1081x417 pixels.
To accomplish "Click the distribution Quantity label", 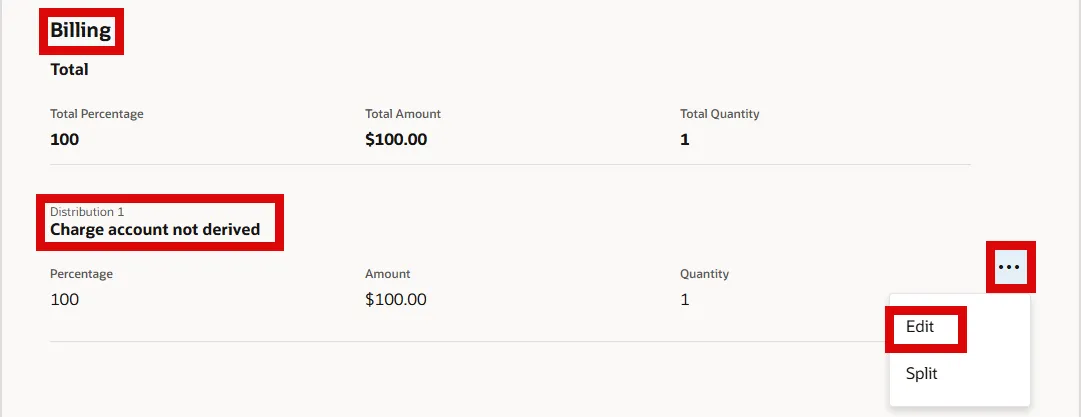I will (704, 274).
